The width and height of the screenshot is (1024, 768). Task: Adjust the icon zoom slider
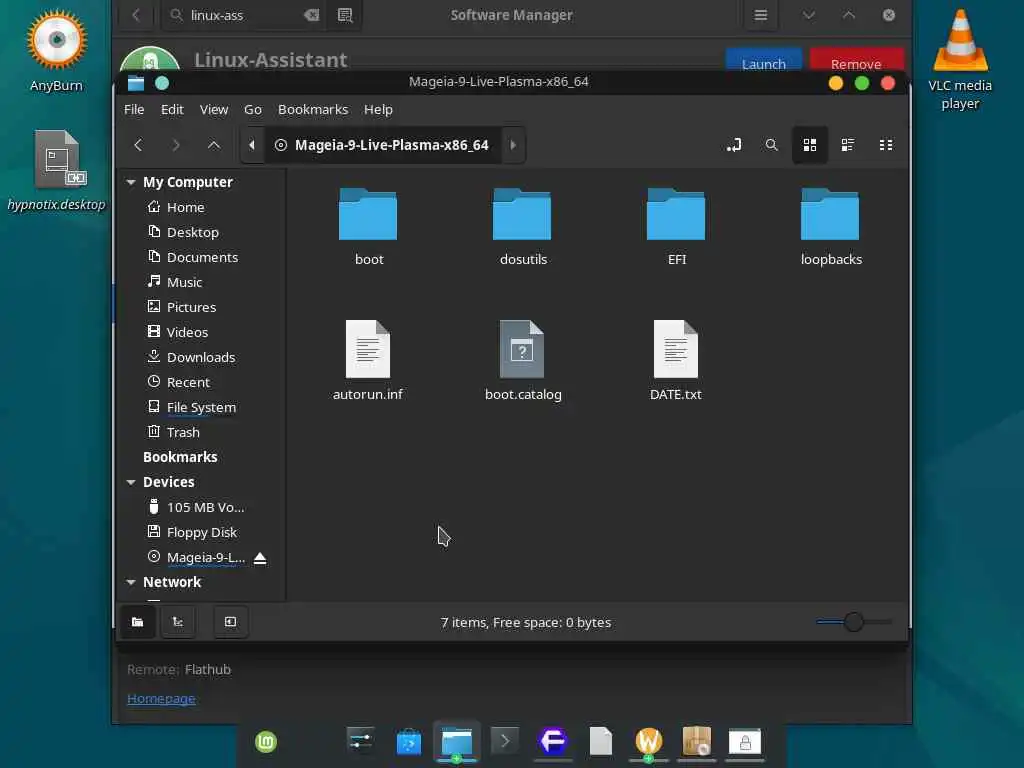[x=853, y=622]
